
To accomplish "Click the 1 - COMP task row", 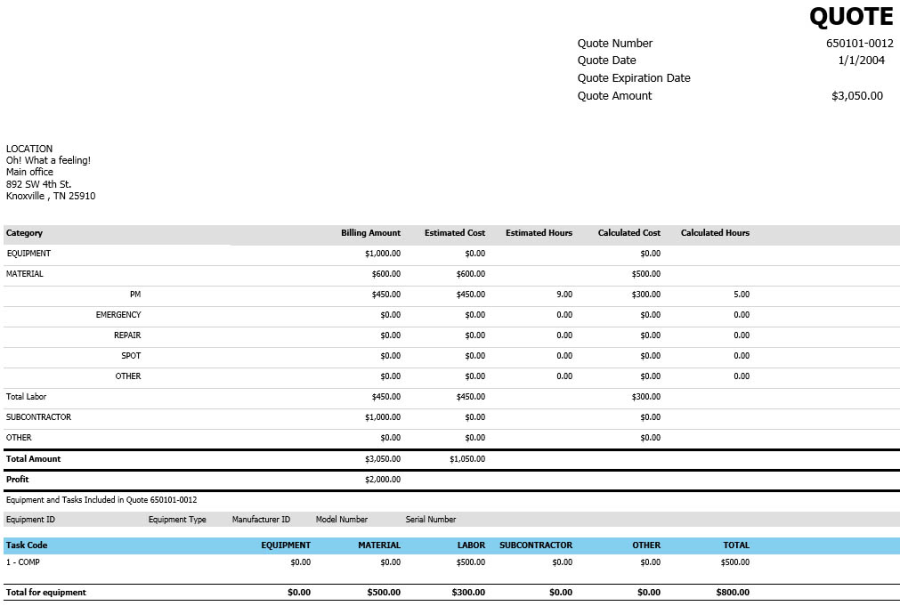I will coord(24,562).
